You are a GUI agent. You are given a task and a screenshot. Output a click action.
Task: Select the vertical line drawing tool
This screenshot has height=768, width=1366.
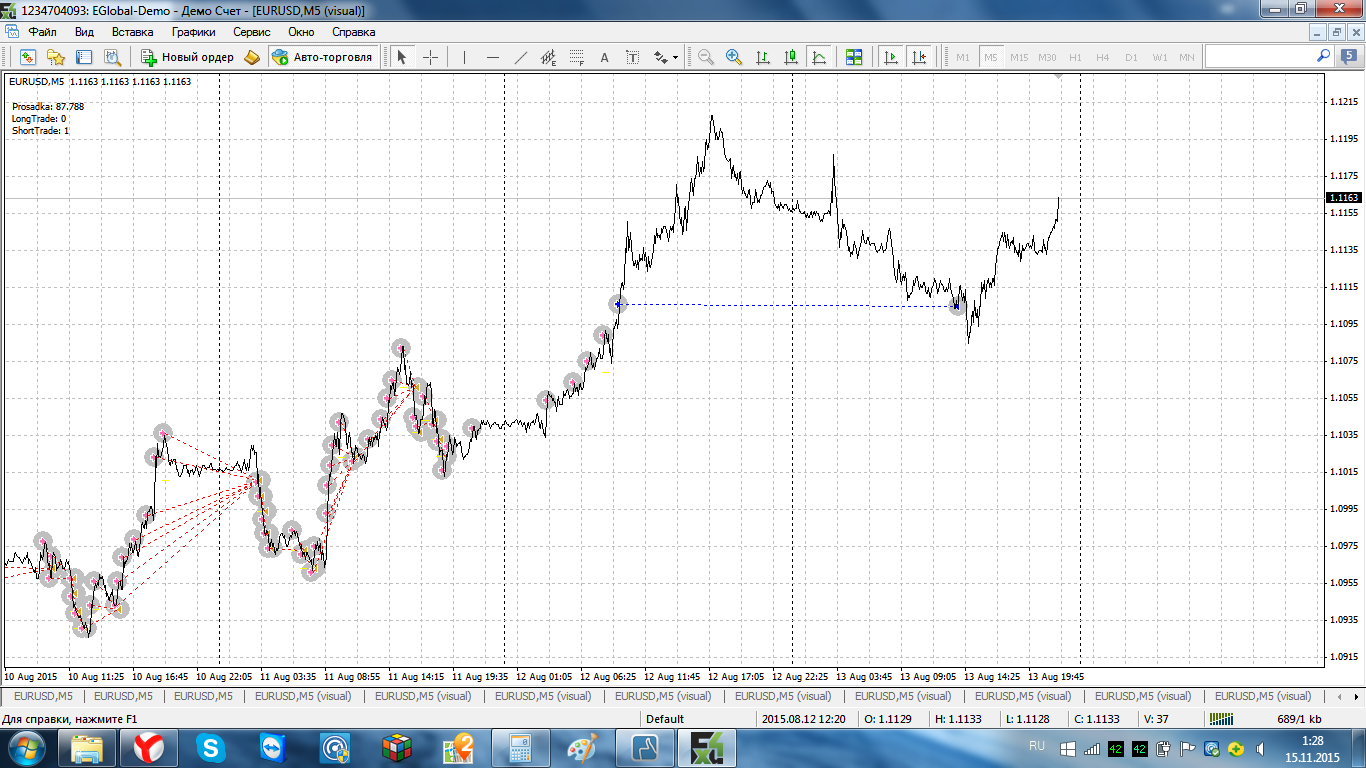point(464,57)
